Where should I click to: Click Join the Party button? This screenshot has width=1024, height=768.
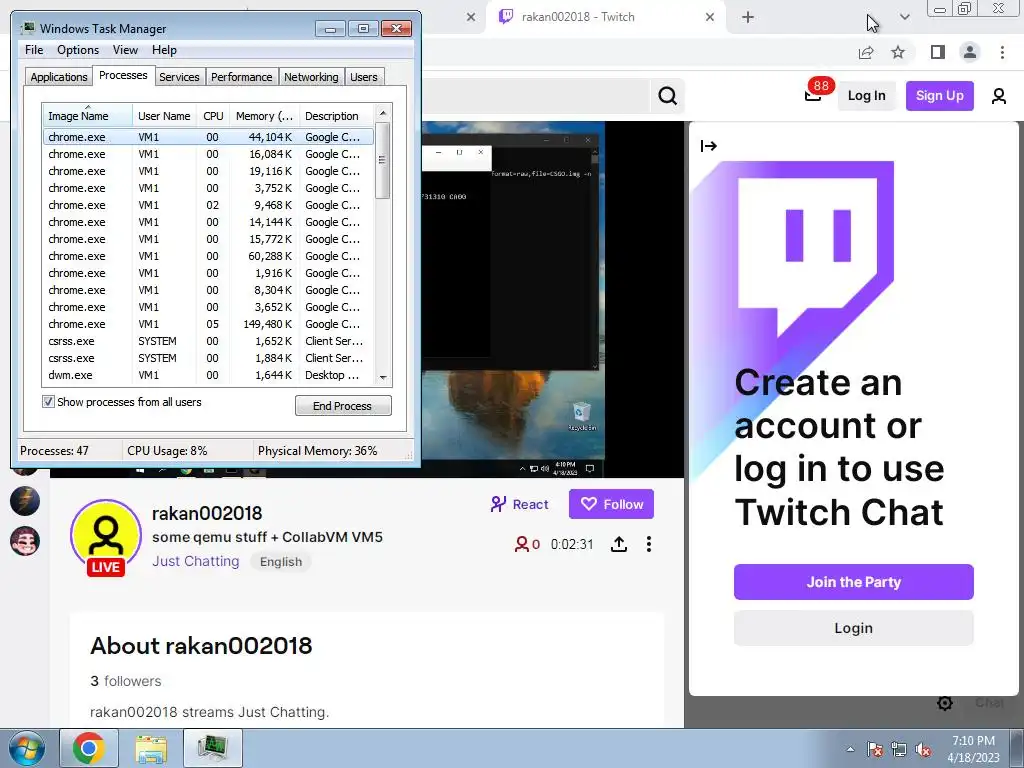(x=854, y=582)
